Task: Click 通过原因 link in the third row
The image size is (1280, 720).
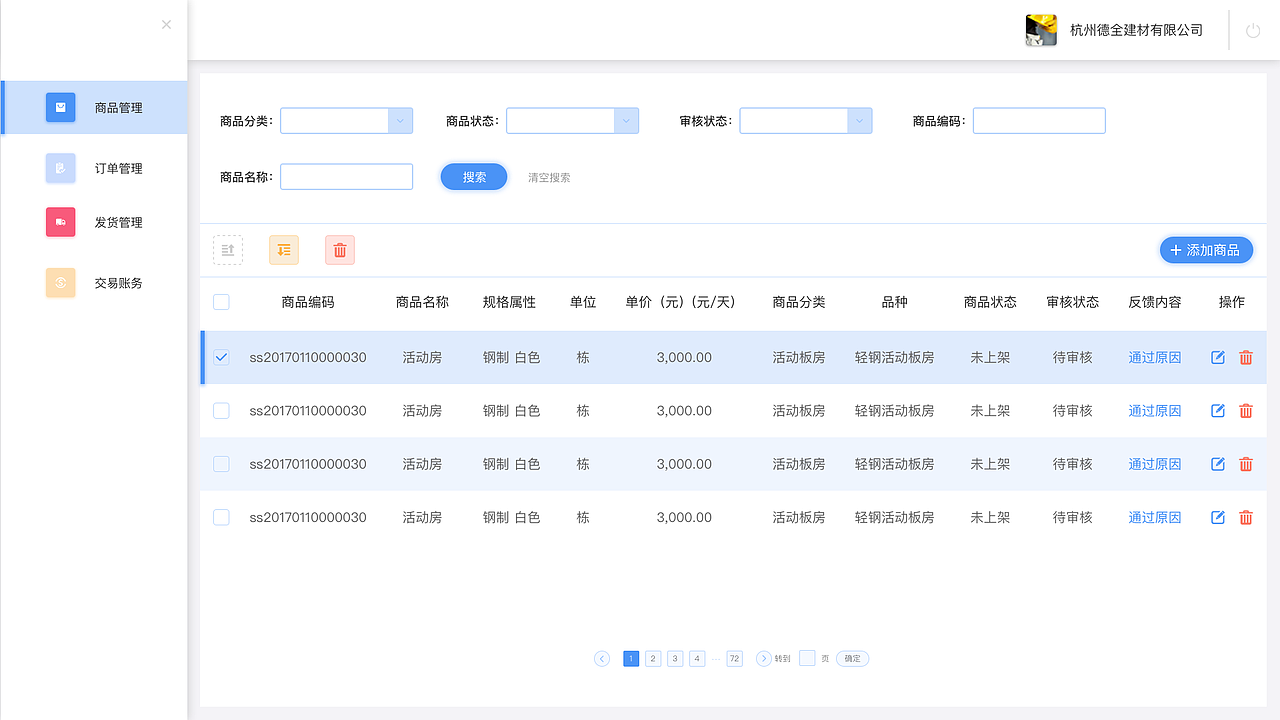Action: pos(1155,464)
